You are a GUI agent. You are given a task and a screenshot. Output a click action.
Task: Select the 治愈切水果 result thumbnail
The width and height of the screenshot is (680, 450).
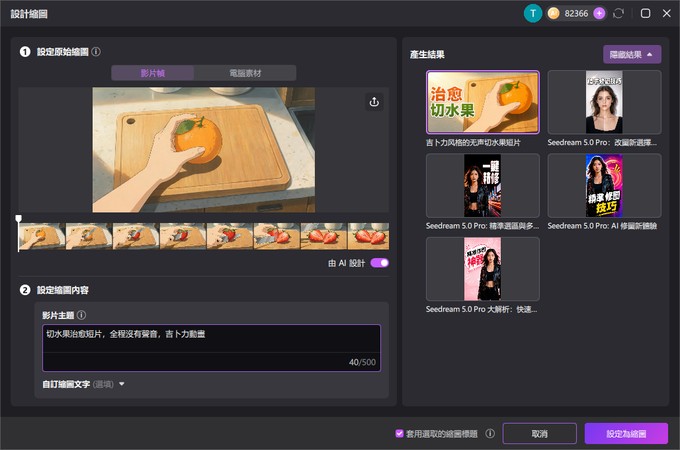(x=483, y=102)
